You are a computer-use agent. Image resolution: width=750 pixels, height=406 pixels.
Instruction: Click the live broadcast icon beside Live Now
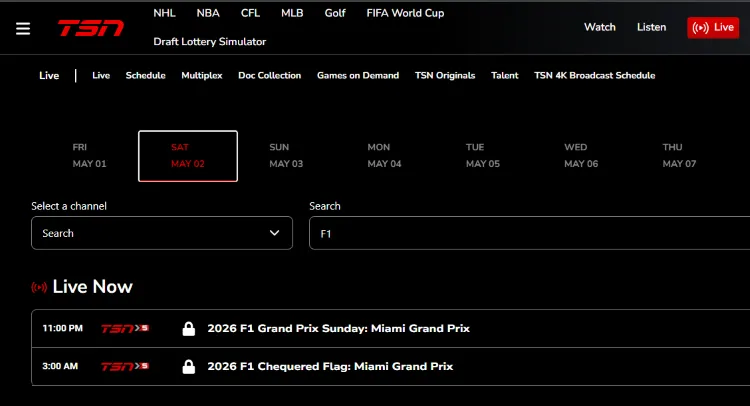click(x=40, y=287)
